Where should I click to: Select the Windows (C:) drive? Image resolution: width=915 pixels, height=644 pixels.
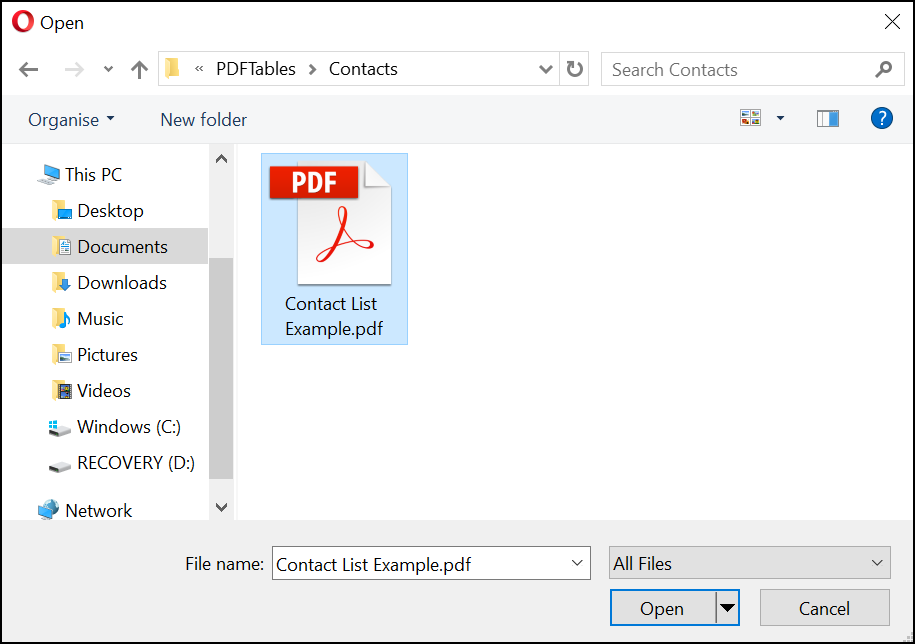coord(122,427)
